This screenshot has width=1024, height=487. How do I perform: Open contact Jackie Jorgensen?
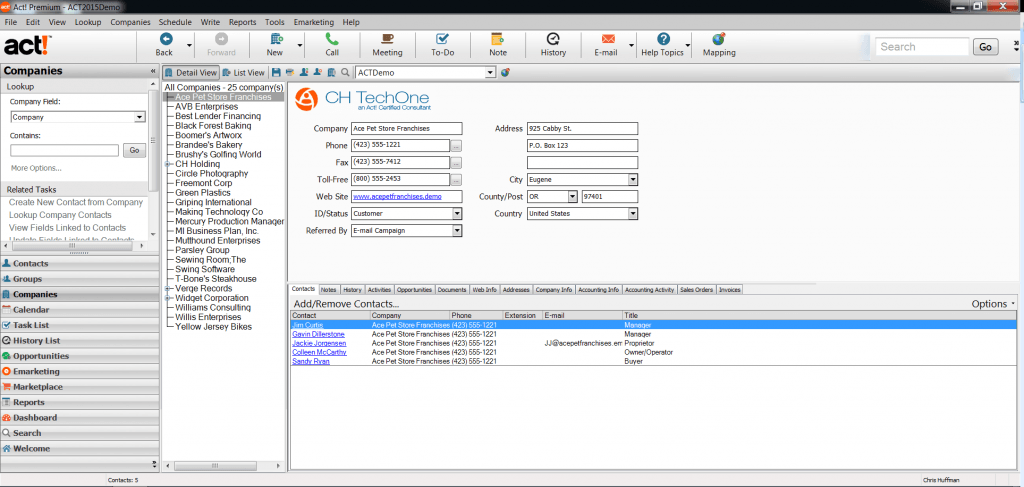coord(319,343)
